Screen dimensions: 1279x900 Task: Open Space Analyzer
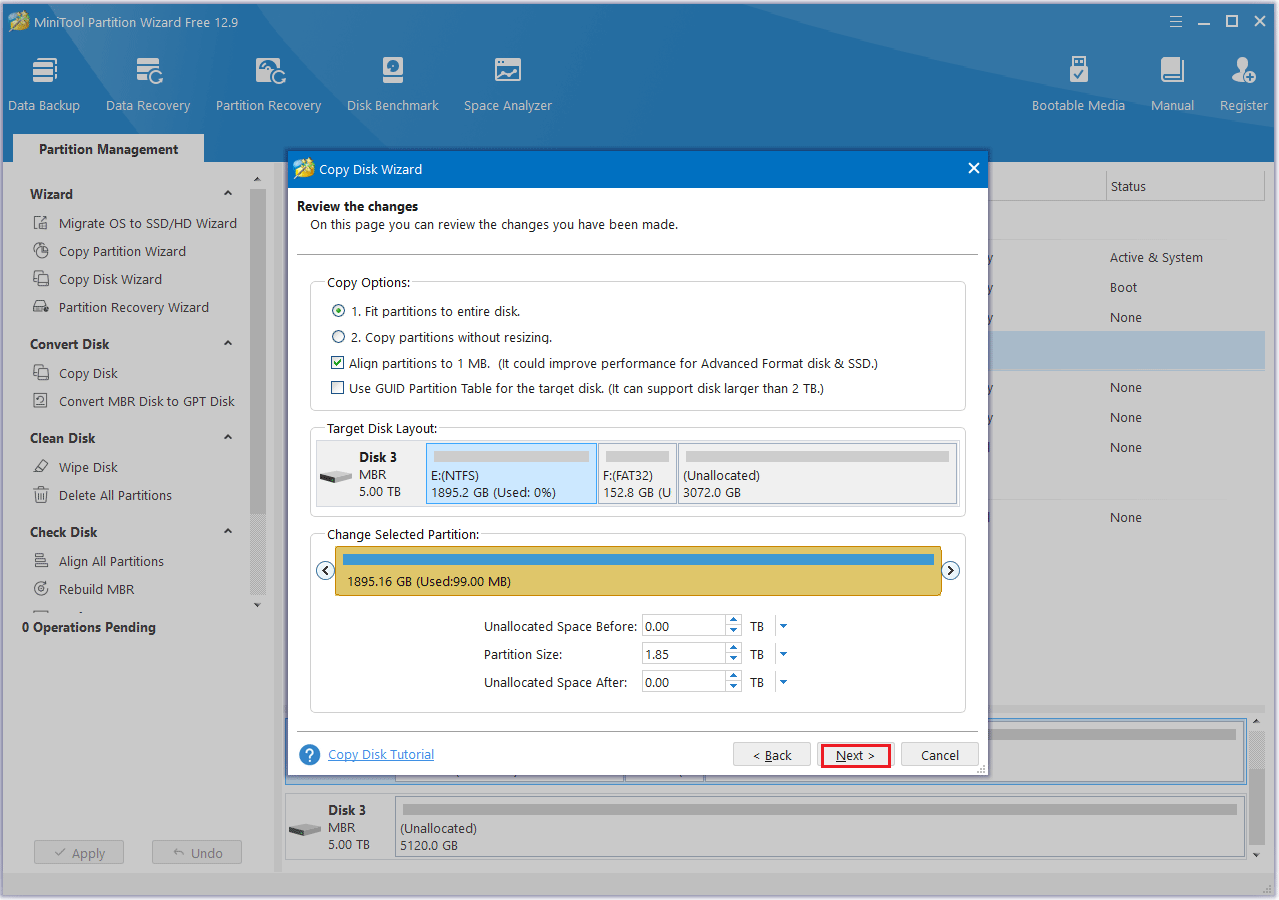(508, 84)
